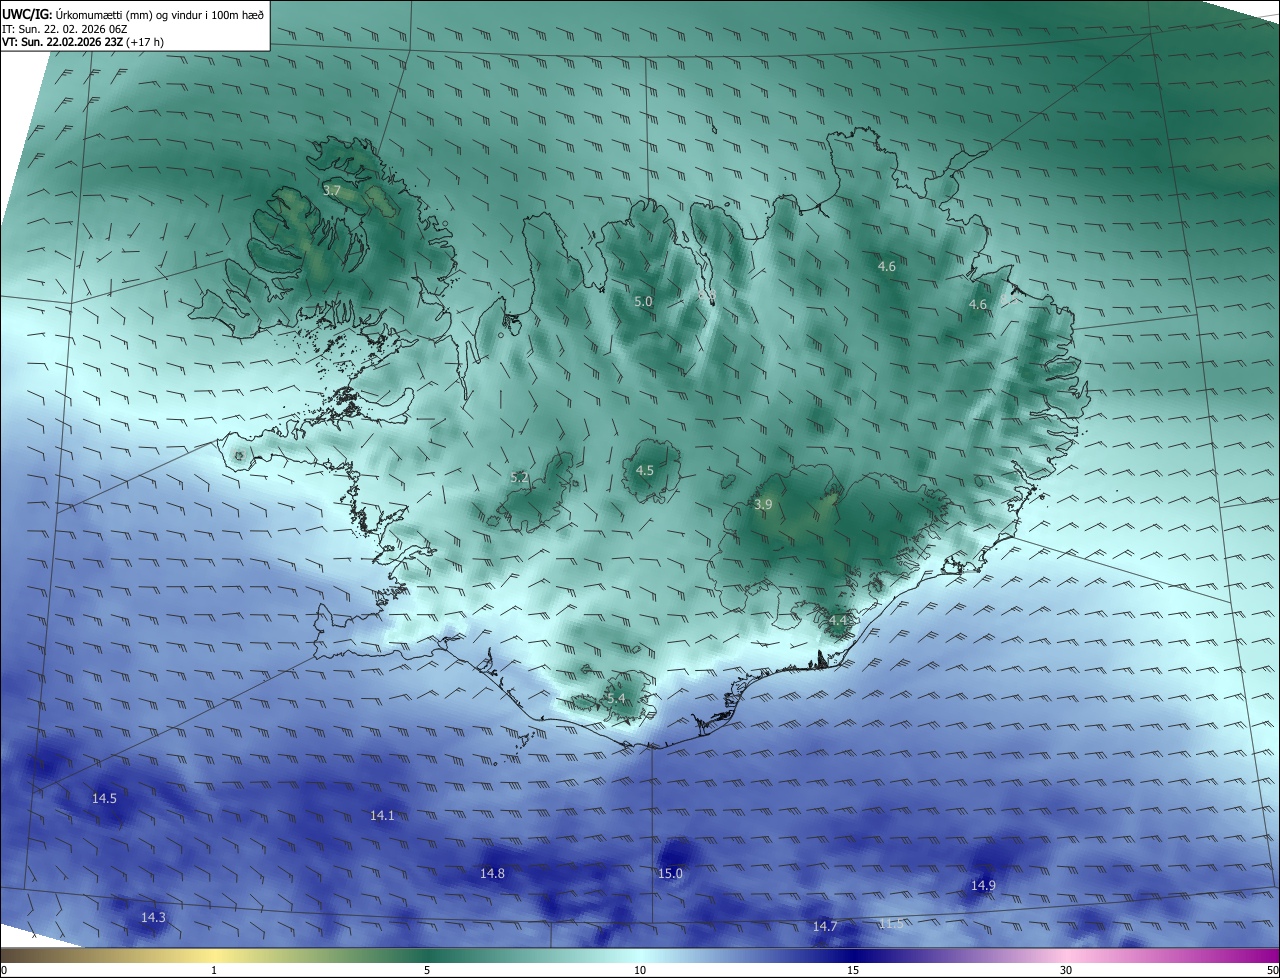Viewport: 1280px width, 978px height.
Task: Click the 14.7 value label over the ocean
Action: pos(824,927)
